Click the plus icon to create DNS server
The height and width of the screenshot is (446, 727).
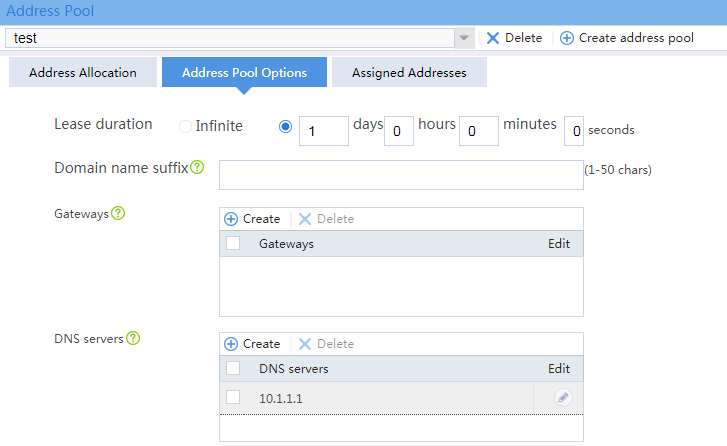pyautogui.click(x=231, y=344)
